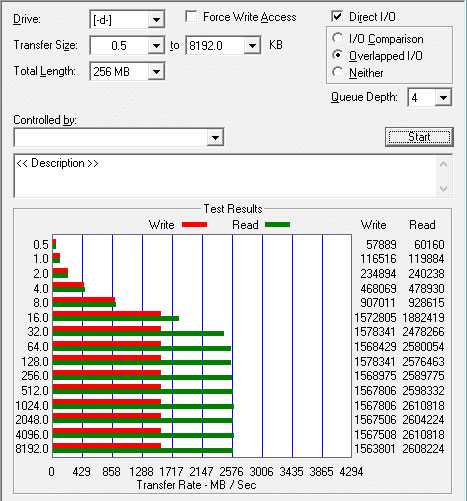Select the Neither radio button
This screenshot has height=501, width=467.
(x=337, y=72)
